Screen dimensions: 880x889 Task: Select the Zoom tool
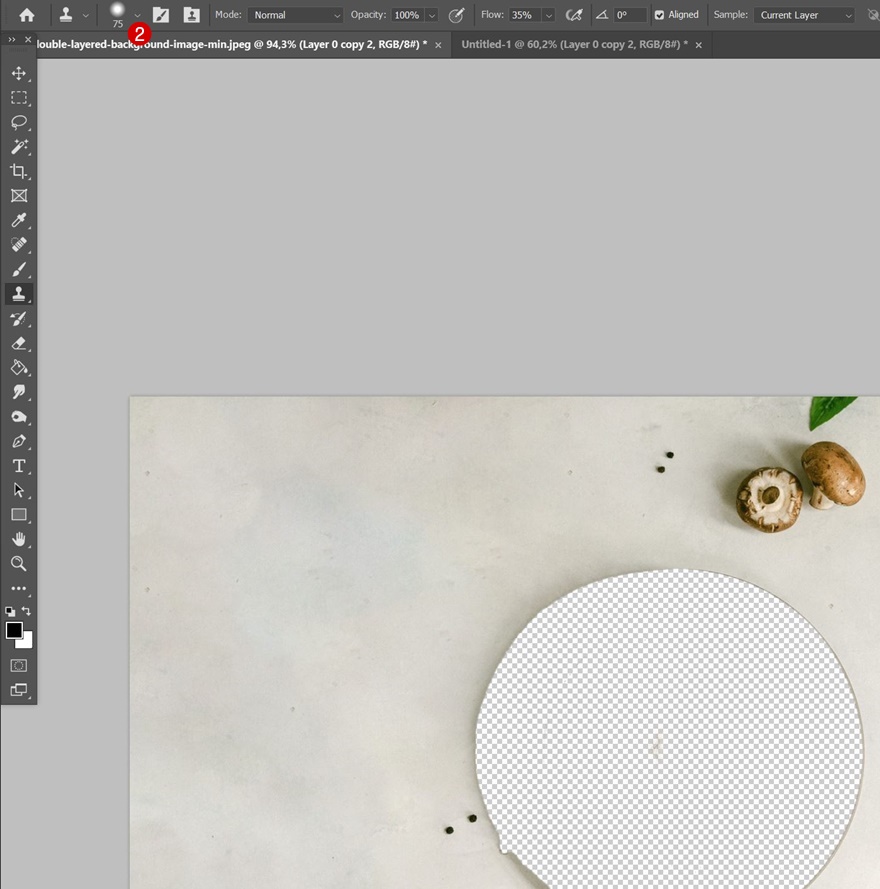[x=18, y=564]
